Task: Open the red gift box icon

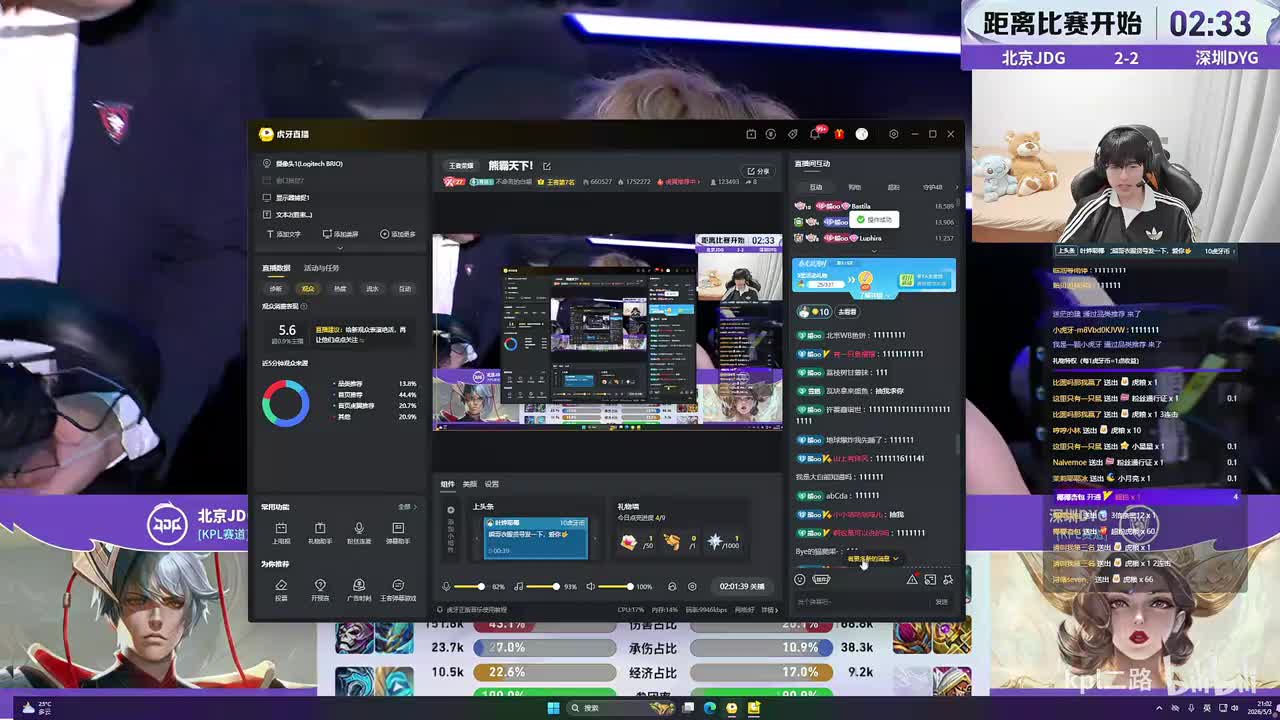Action: coord(839,134)
